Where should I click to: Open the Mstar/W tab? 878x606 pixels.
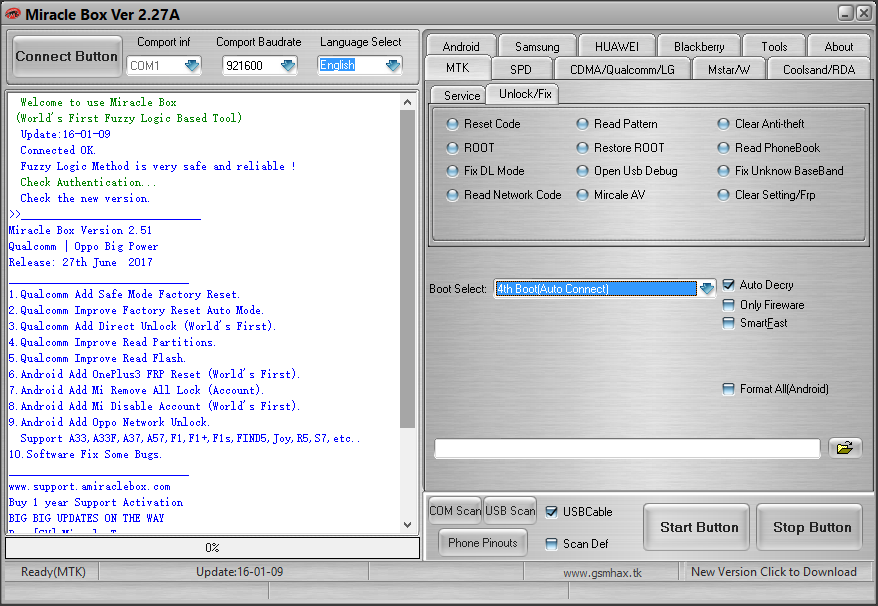[728, 69]
